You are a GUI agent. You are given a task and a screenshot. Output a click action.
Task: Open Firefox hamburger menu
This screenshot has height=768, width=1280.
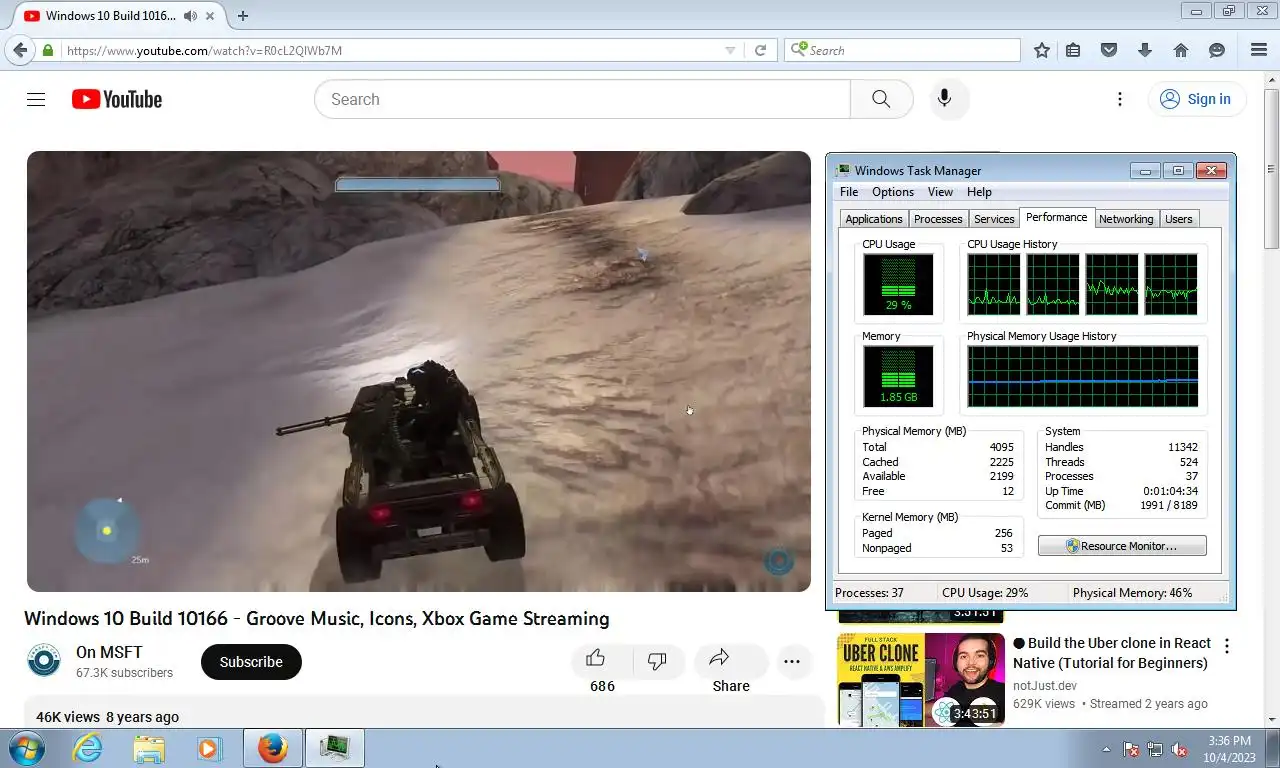pos(1259,50)
